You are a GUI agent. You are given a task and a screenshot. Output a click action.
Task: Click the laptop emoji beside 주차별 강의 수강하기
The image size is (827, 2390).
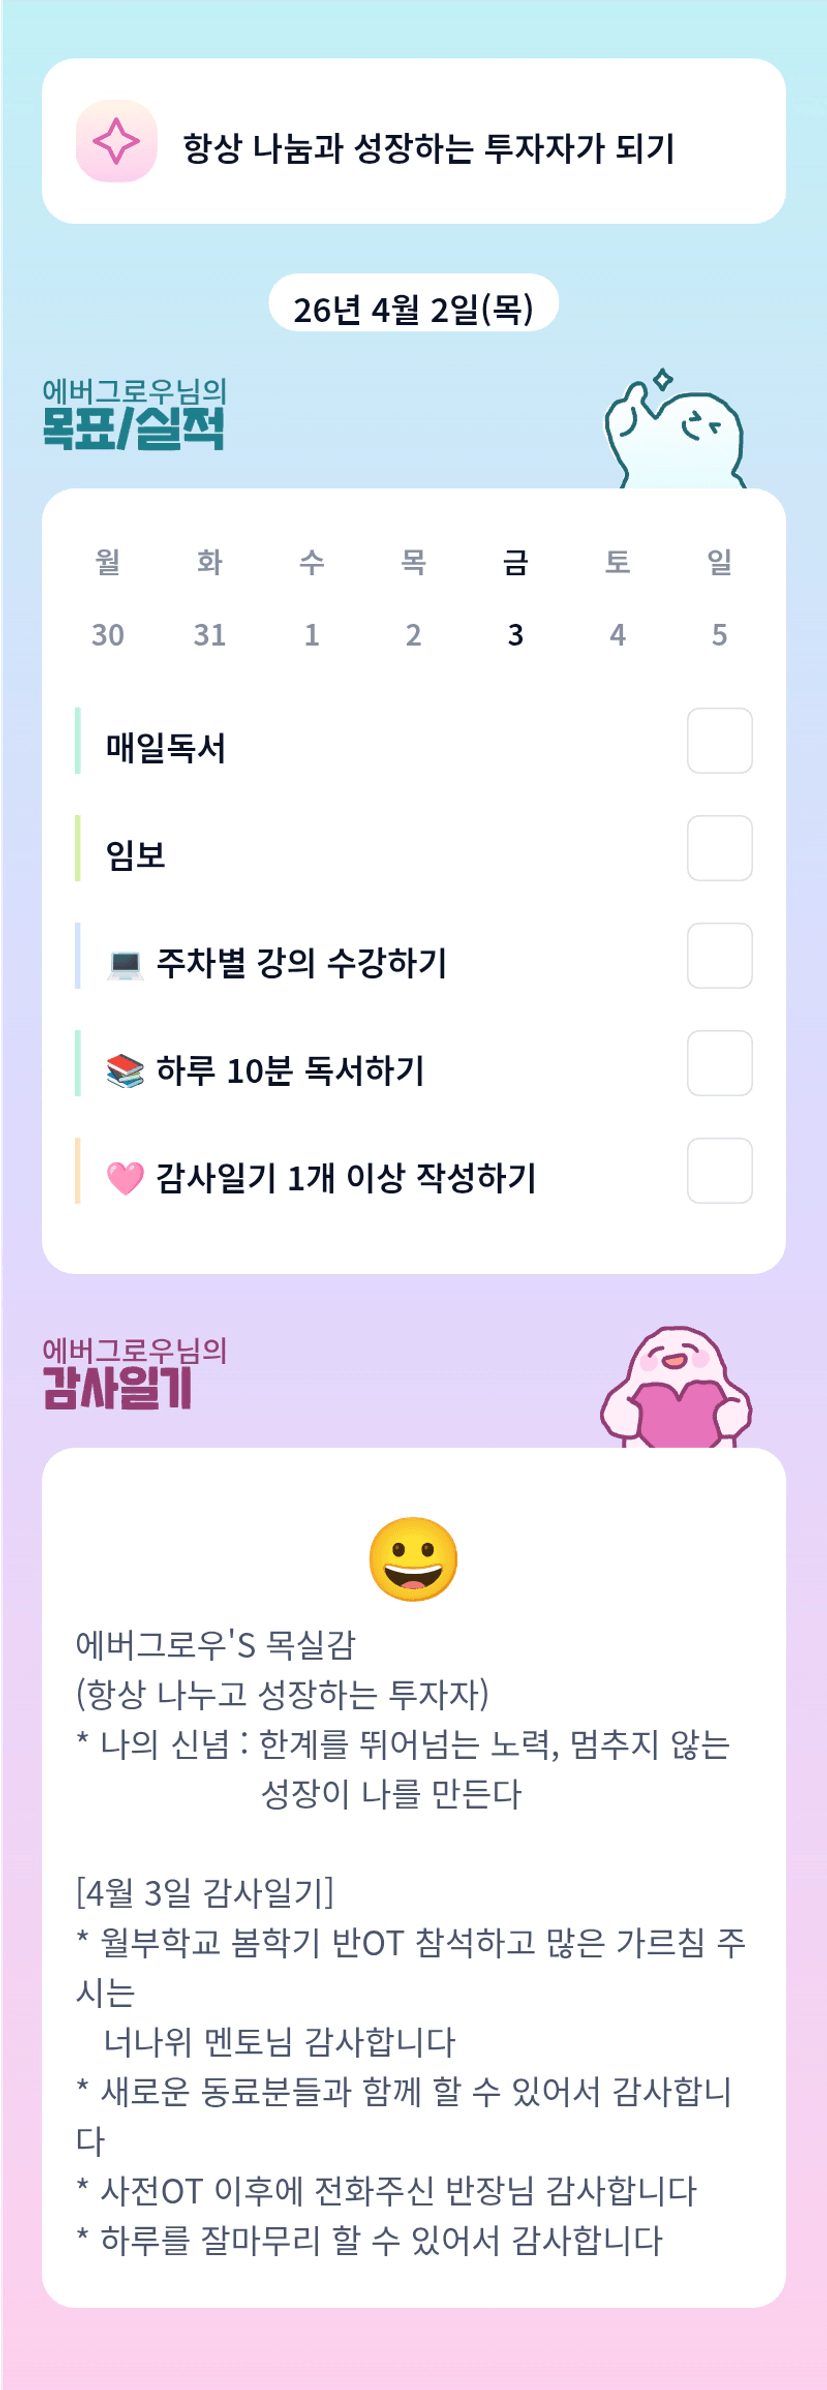125,963
